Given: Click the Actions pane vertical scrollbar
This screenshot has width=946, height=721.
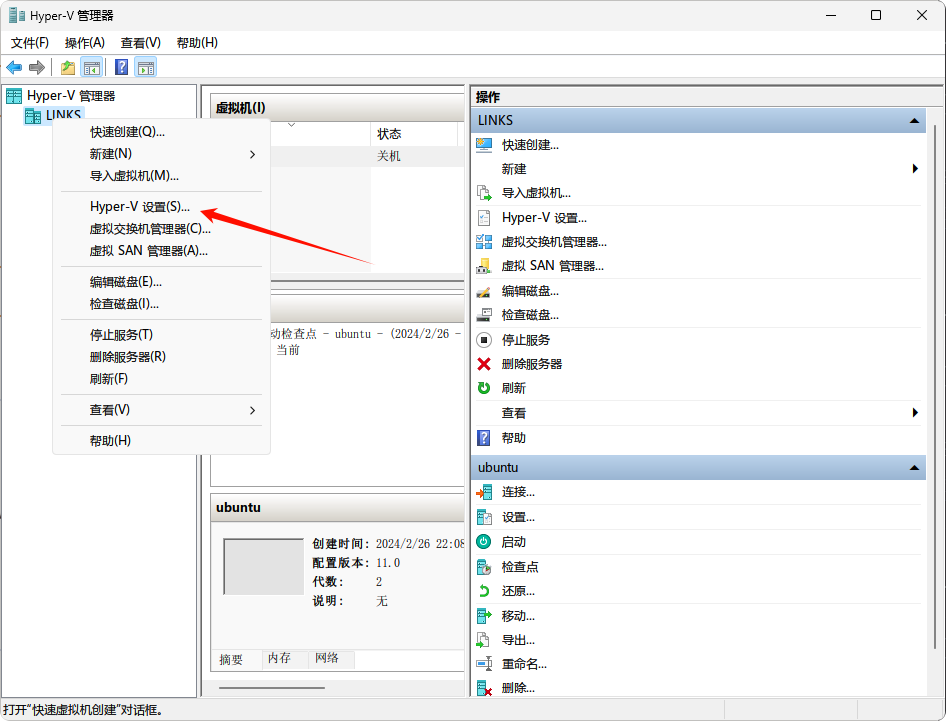Looking at the screenshot, I should [x=935, y=386].
